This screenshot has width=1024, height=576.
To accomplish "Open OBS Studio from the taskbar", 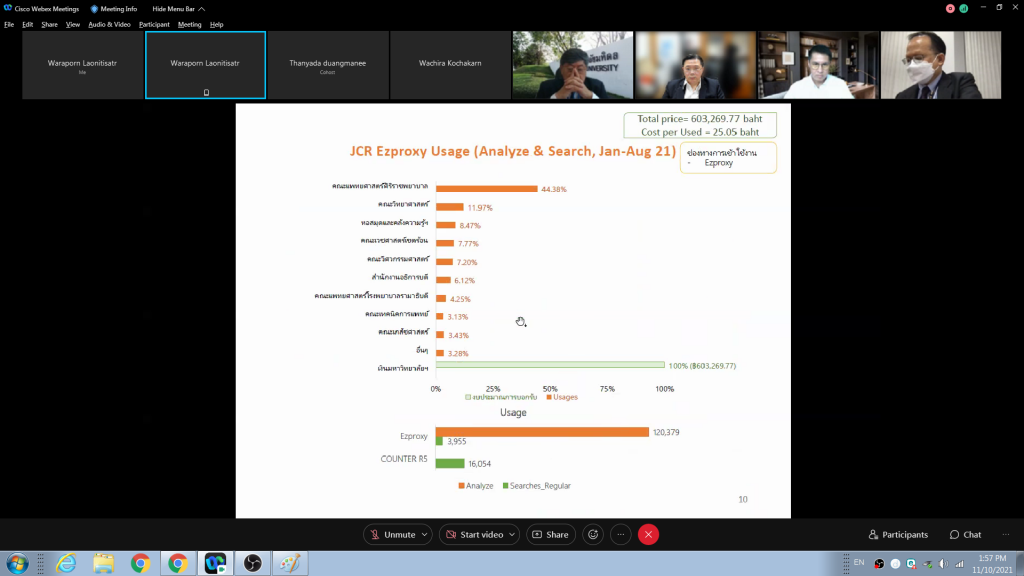I will coord(252,564).
